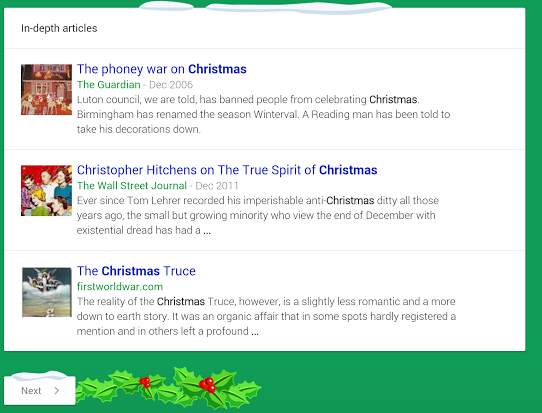Click the chevron arrow beside Next
This screenshot has height=413, width=542.
coord(57,391)
